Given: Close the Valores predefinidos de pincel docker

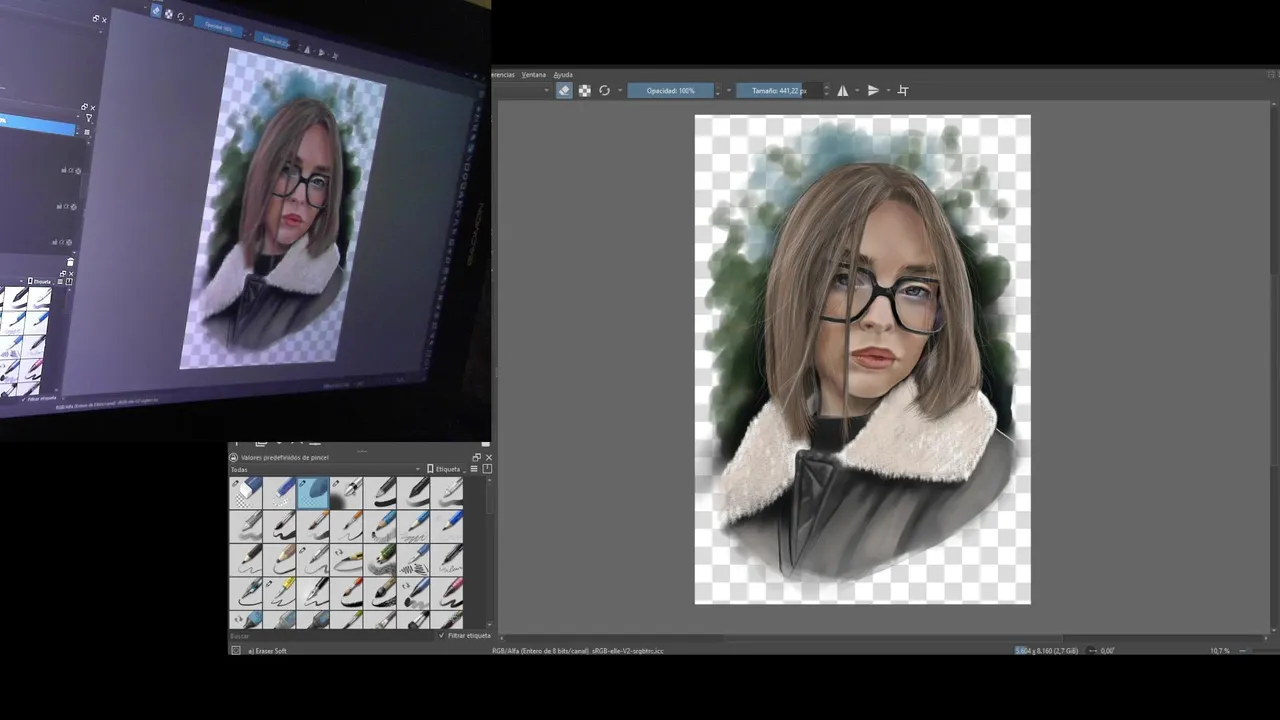Looking at the screenshot, I should [x=488, y=457].
